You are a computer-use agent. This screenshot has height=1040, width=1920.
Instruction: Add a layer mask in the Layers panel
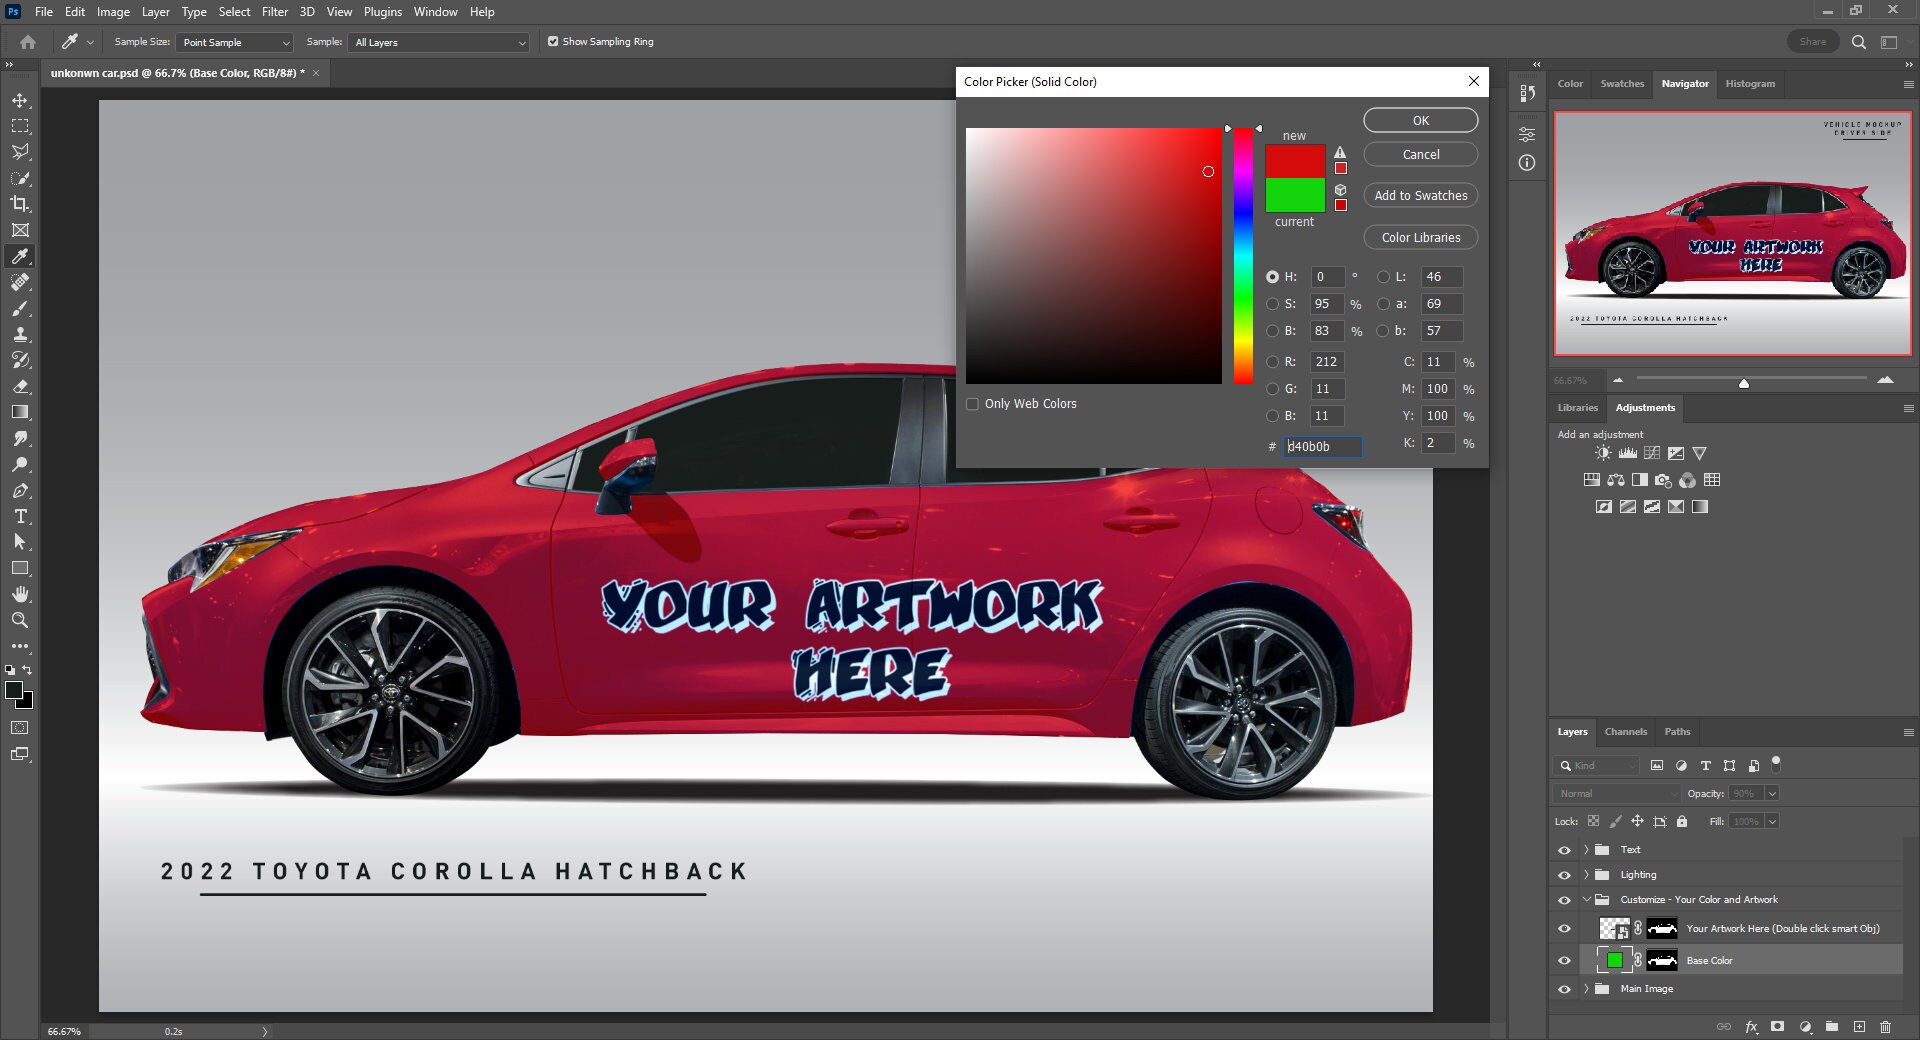click(x=1778, y=1027)
